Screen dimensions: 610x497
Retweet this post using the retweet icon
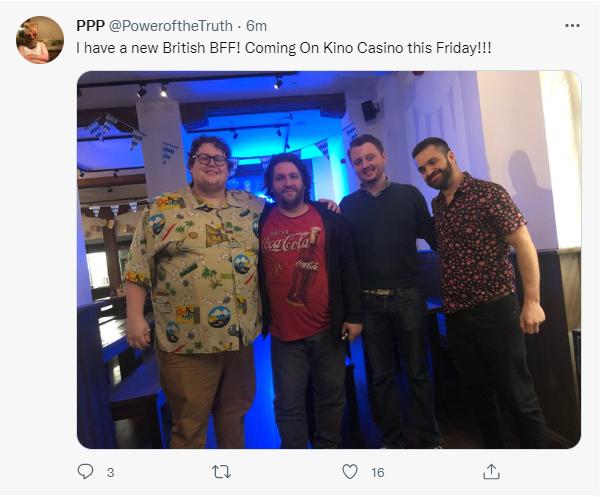click(221, 472)
